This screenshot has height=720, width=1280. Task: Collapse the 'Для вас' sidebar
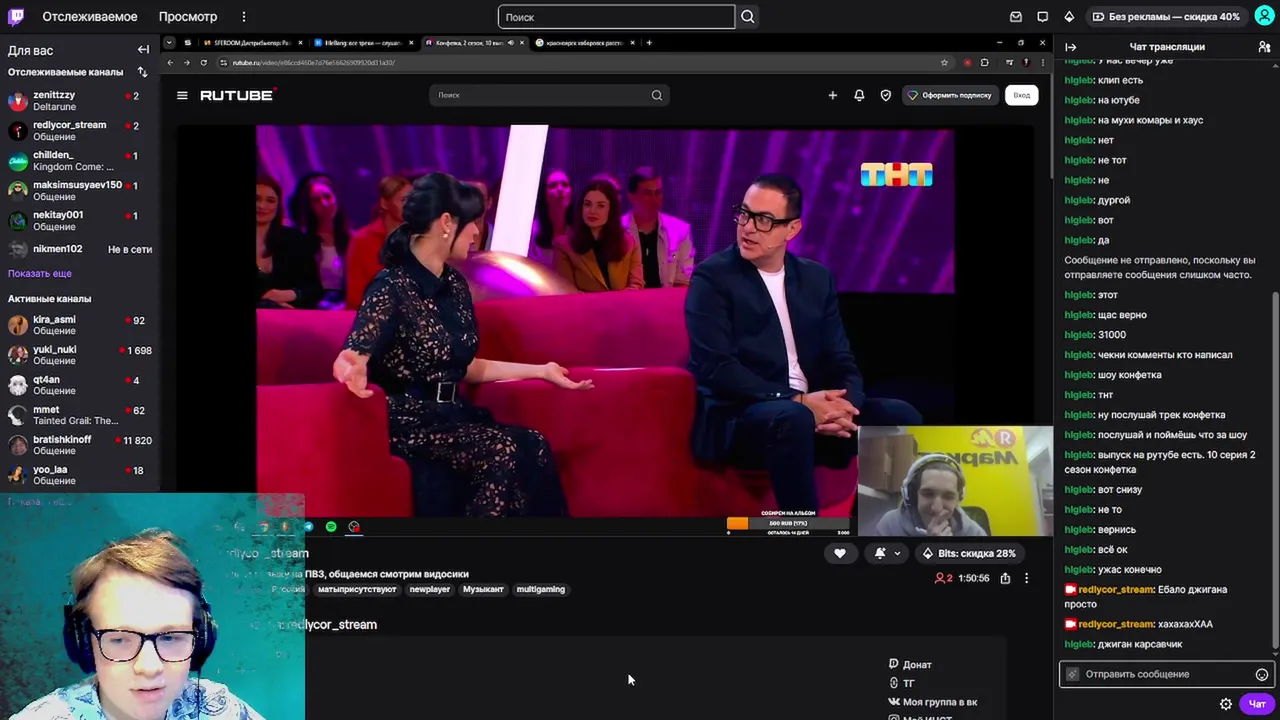143,49
